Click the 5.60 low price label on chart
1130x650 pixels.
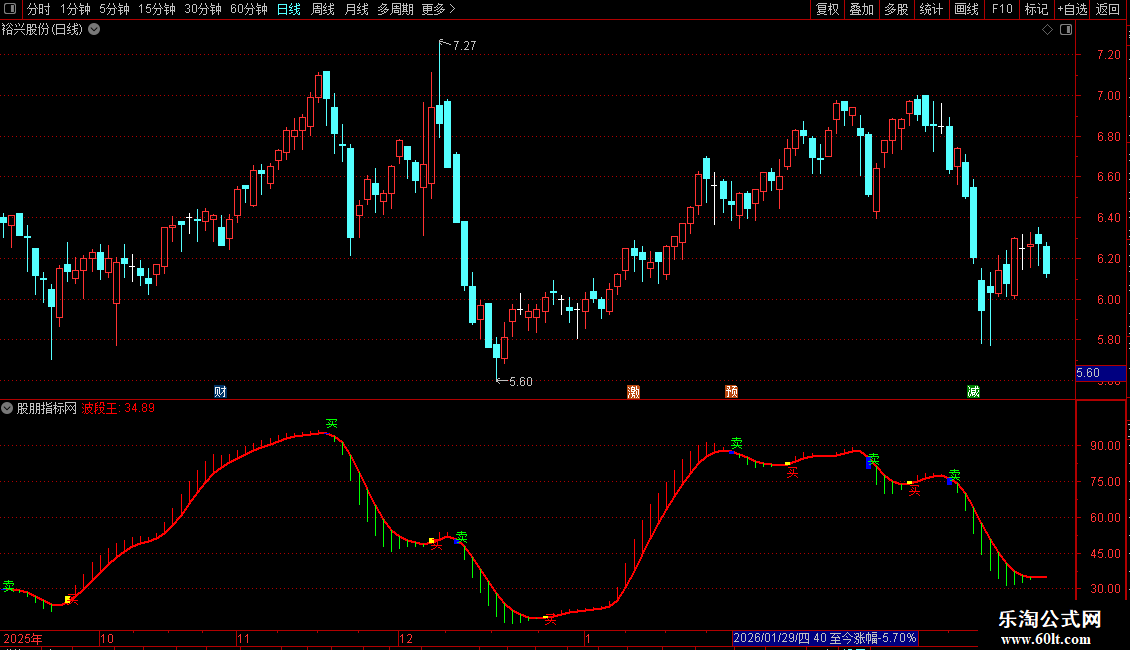(x=521, y=382)
